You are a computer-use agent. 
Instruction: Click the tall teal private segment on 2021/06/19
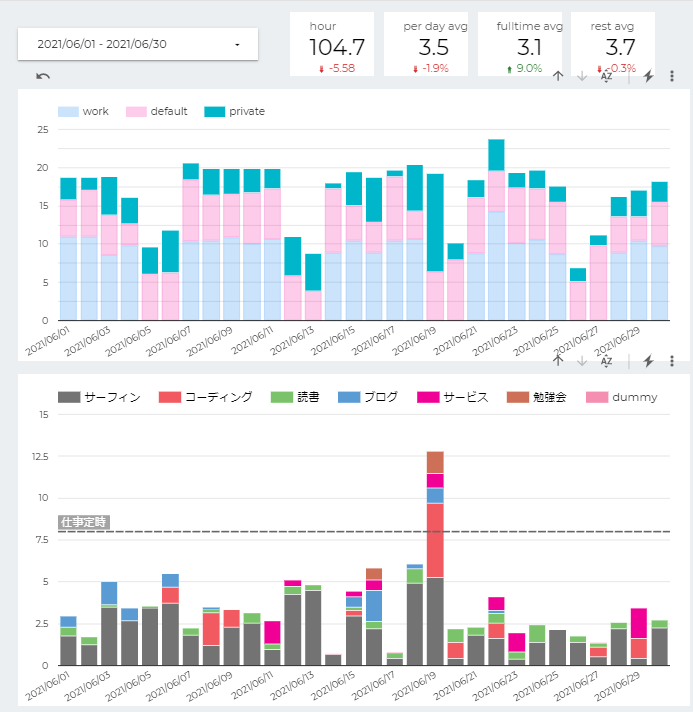tap(435, 222)
